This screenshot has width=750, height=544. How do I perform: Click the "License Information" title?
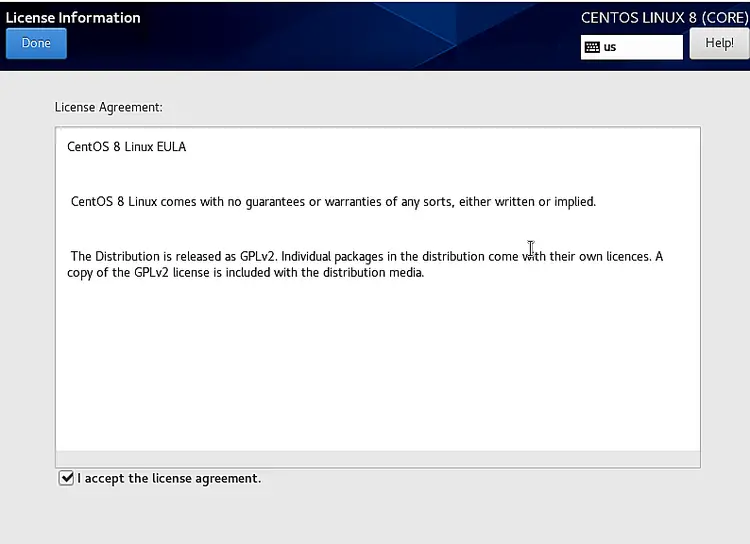pos(73,18)
